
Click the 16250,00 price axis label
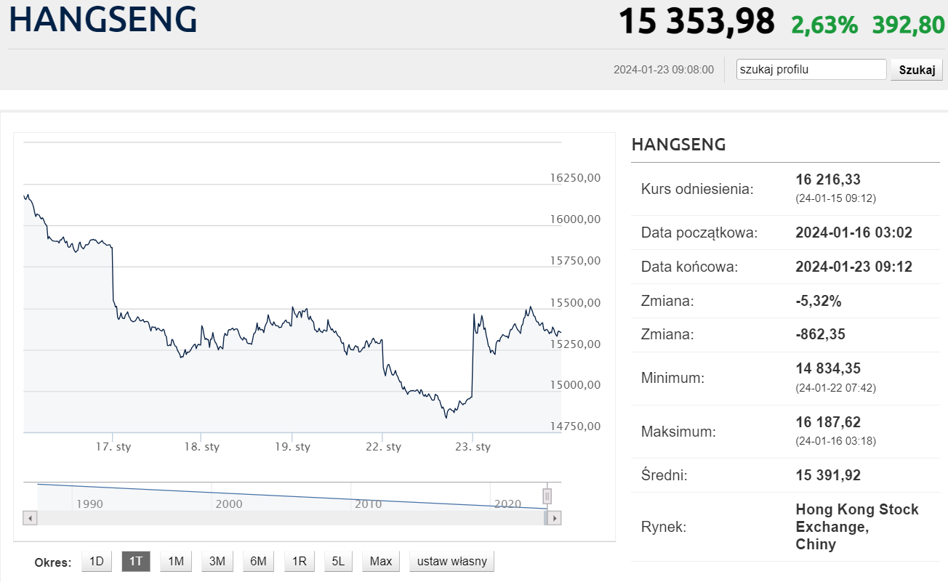tap(575, 178)
